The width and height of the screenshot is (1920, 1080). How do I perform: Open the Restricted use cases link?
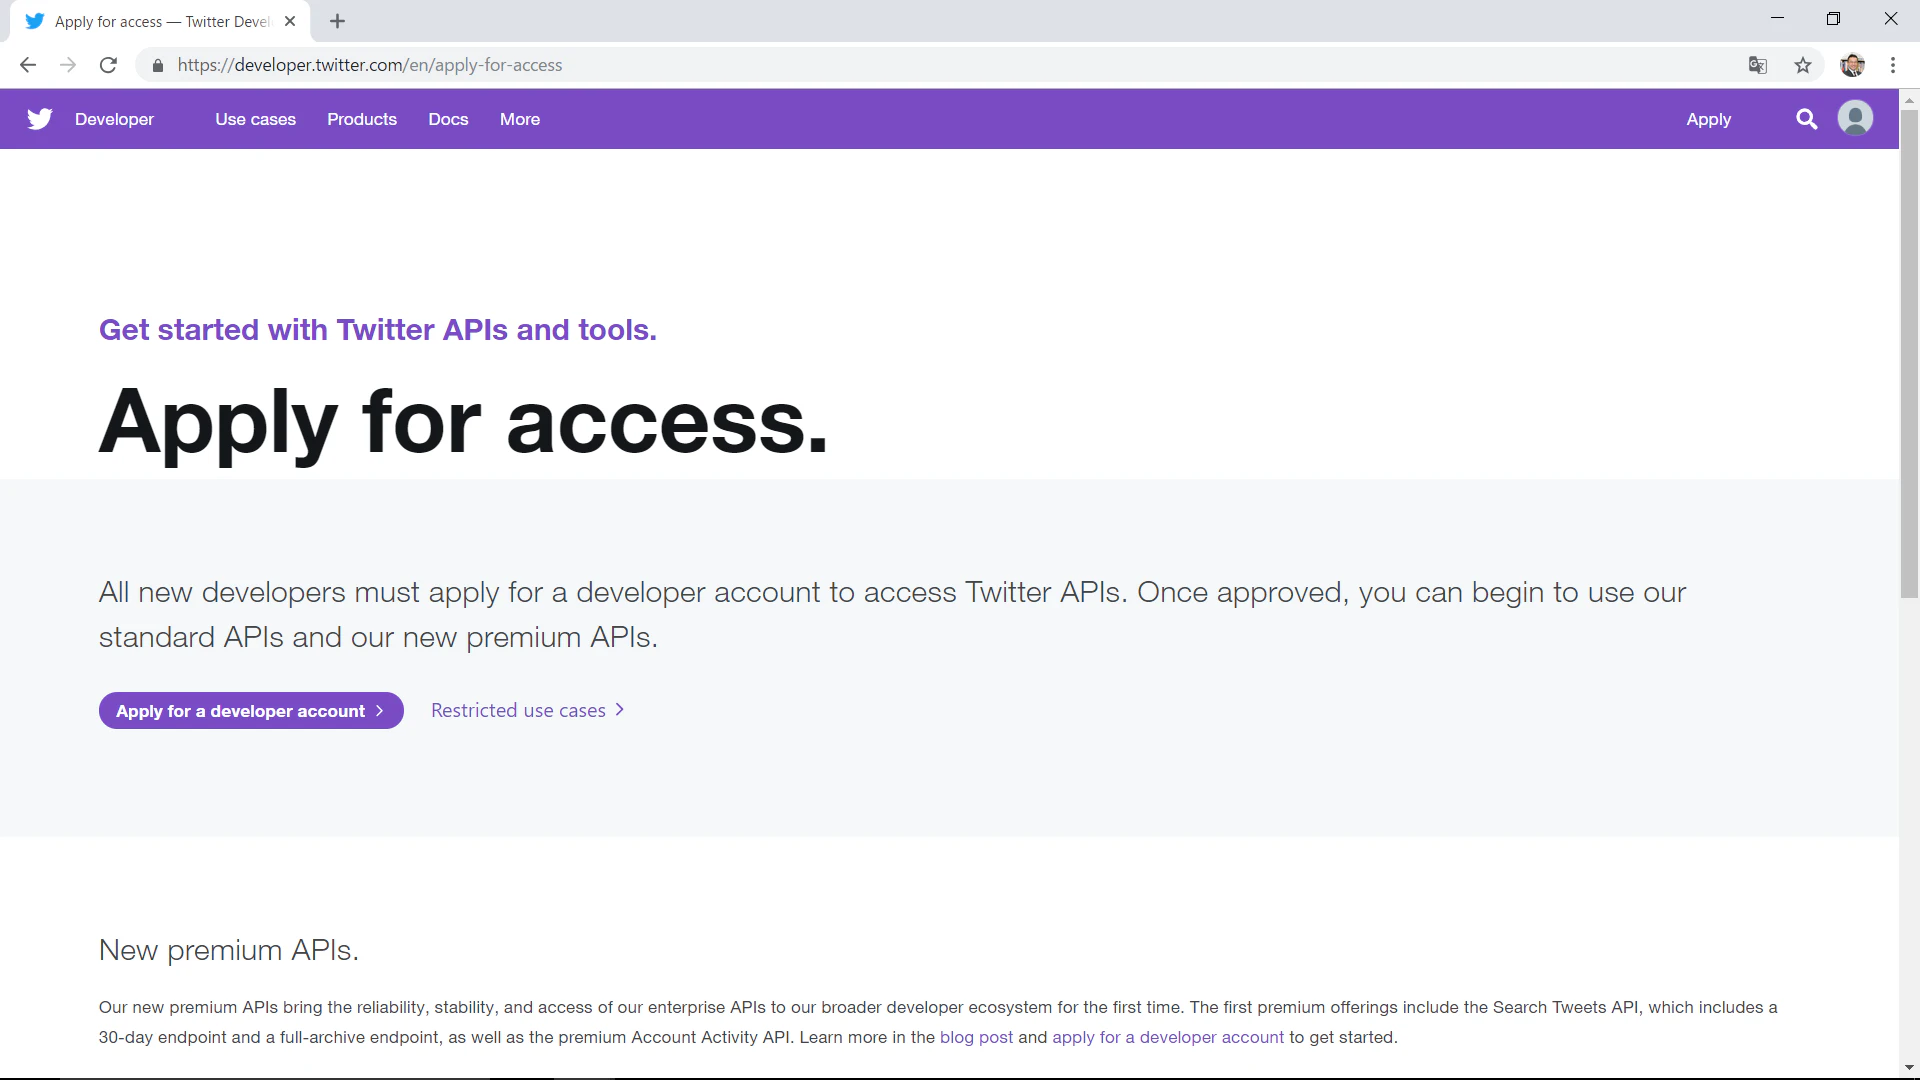coord(528,710)
